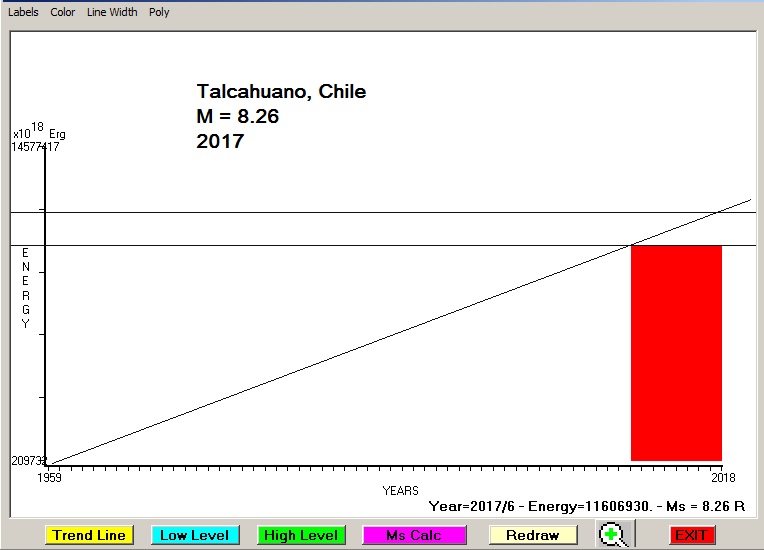Click the YEARS x-axis title
This screenshot has height=550, width=764.
[x=401, y=491]
